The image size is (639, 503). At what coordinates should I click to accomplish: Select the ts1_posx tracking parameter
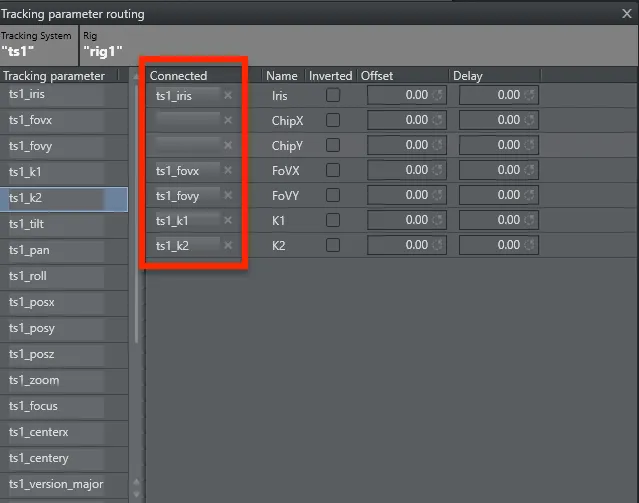[64, 302]
